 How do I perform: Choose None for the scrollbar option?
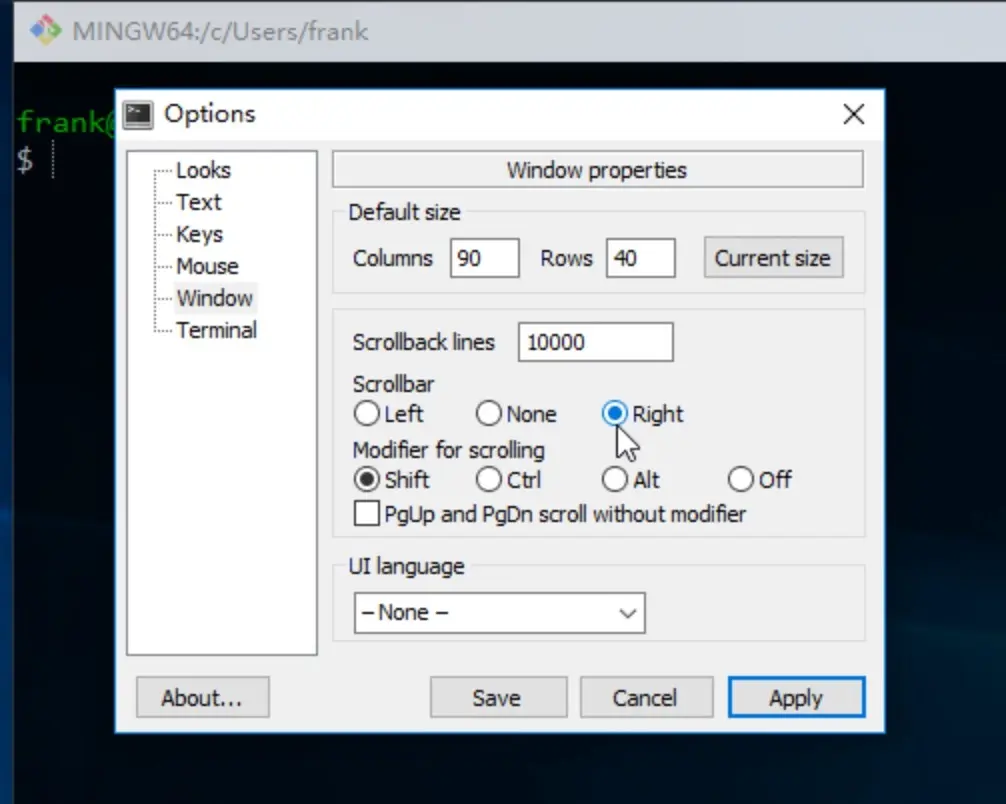[x=489, y=413]
